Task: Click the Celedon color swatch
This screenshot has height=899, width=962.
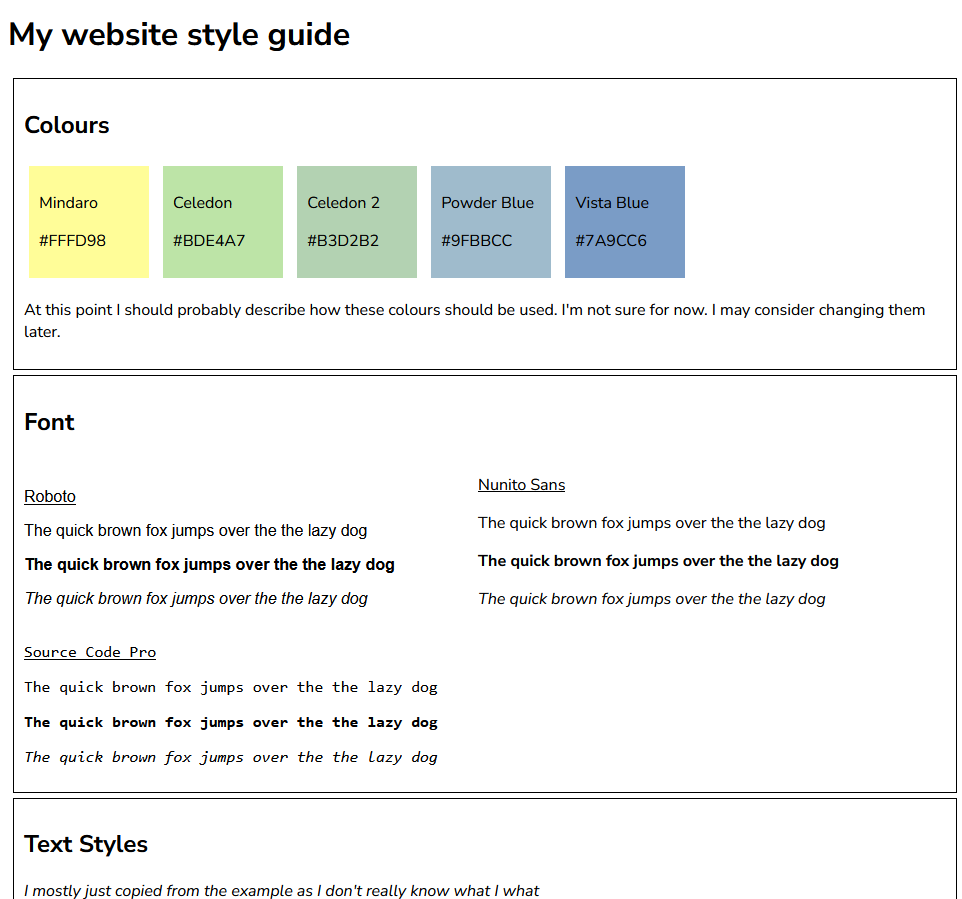Action: click(222, 221)
